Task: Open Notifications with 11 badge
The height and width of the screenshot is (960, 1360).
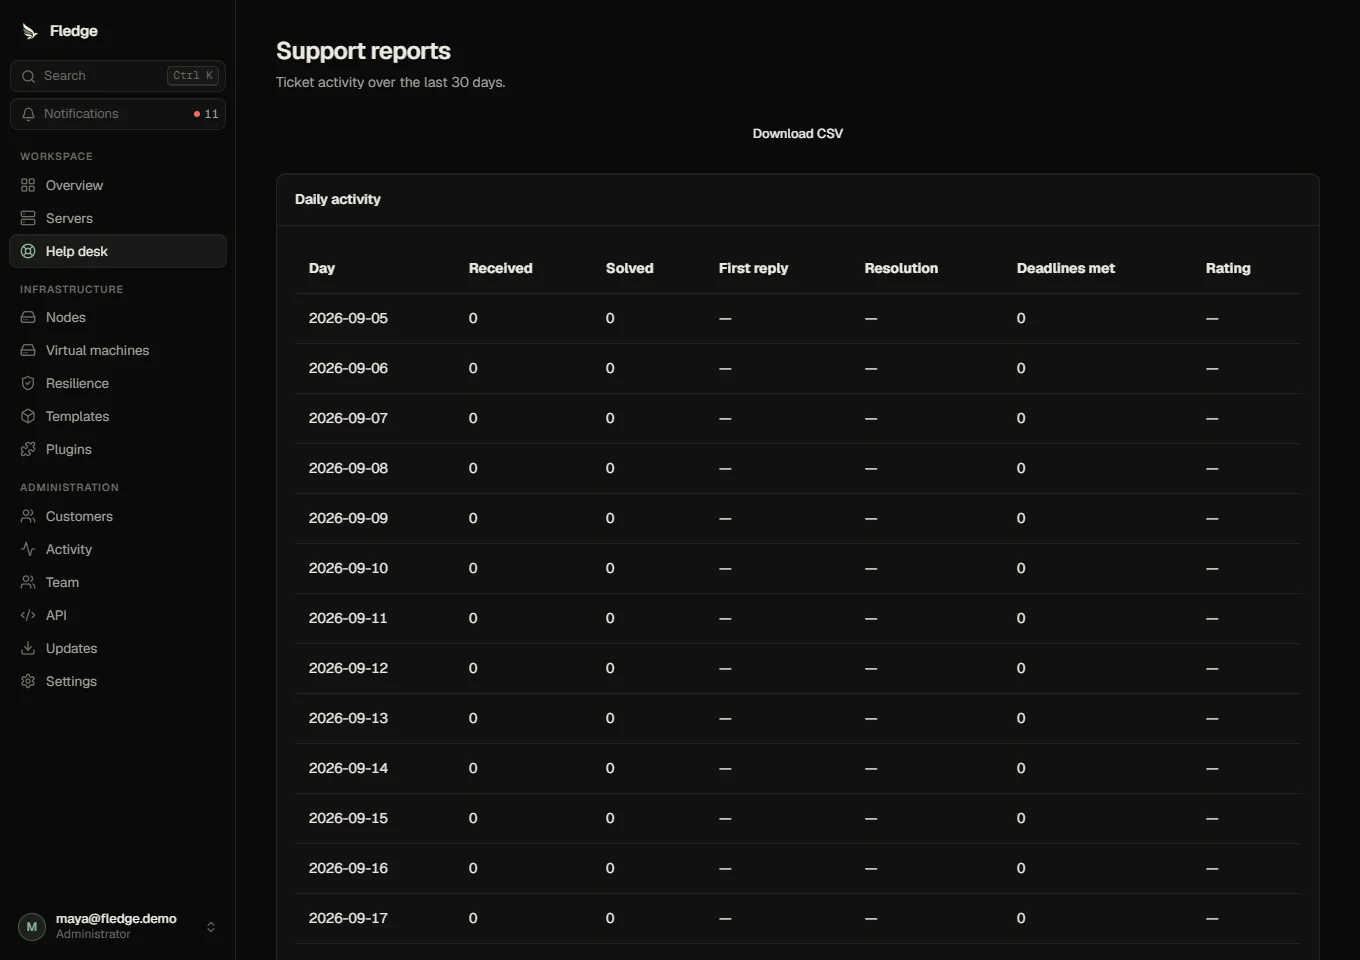Action: point(118,114)
